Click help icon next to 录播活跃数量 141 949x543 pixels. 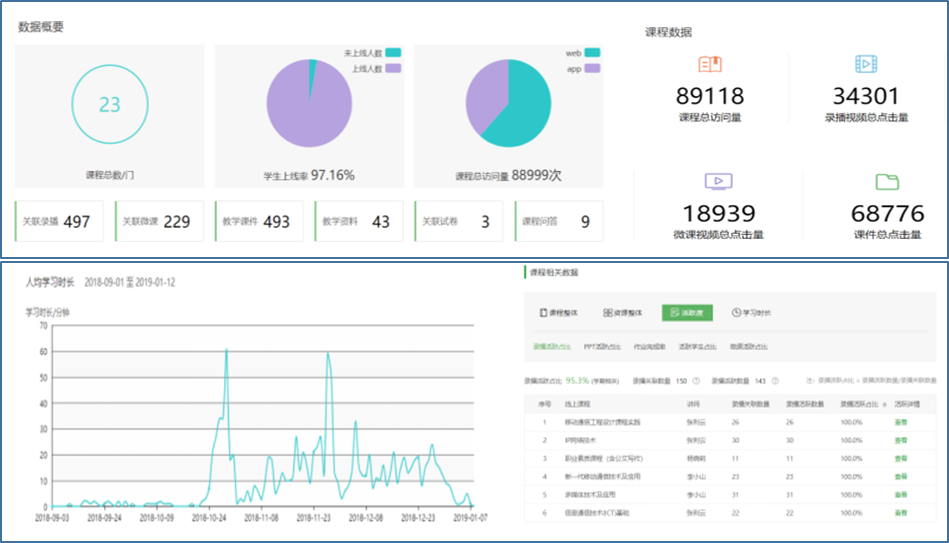tap(777, 381)
